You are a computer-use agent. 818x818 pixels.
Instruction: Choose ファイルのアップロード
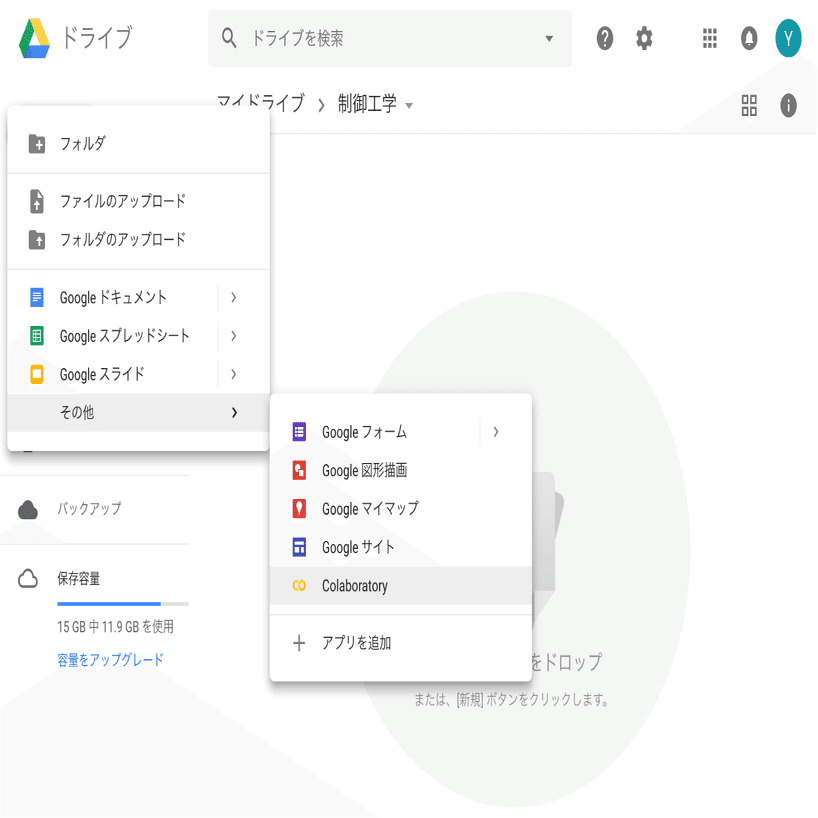coord(138,201)
